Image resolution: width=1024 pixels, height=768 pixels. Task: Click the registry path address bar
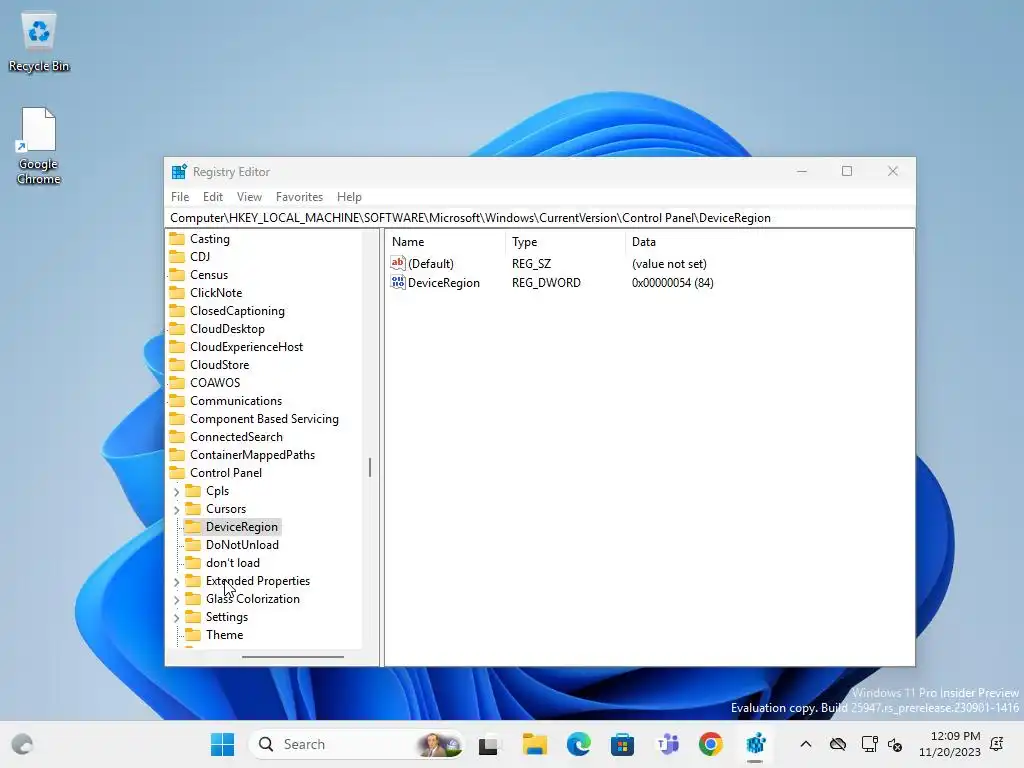539,217
